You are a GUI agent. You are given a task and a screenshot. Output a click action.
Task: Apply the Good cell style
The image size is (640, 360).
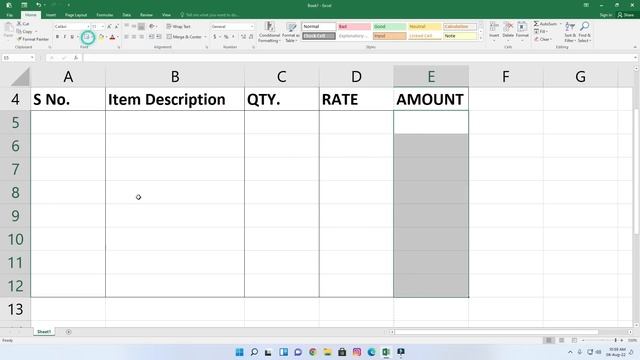[389, 27]
